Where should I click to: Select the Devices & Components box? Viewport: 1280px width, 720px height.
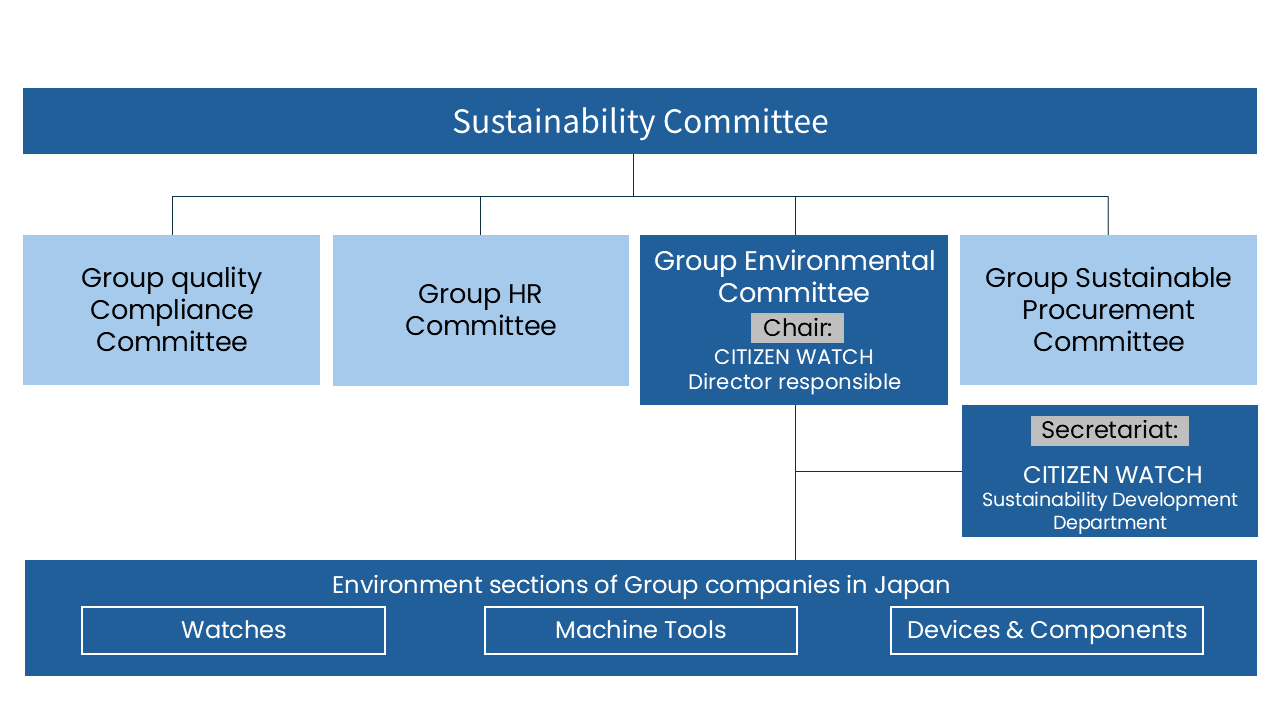[x=1047, y=630]
